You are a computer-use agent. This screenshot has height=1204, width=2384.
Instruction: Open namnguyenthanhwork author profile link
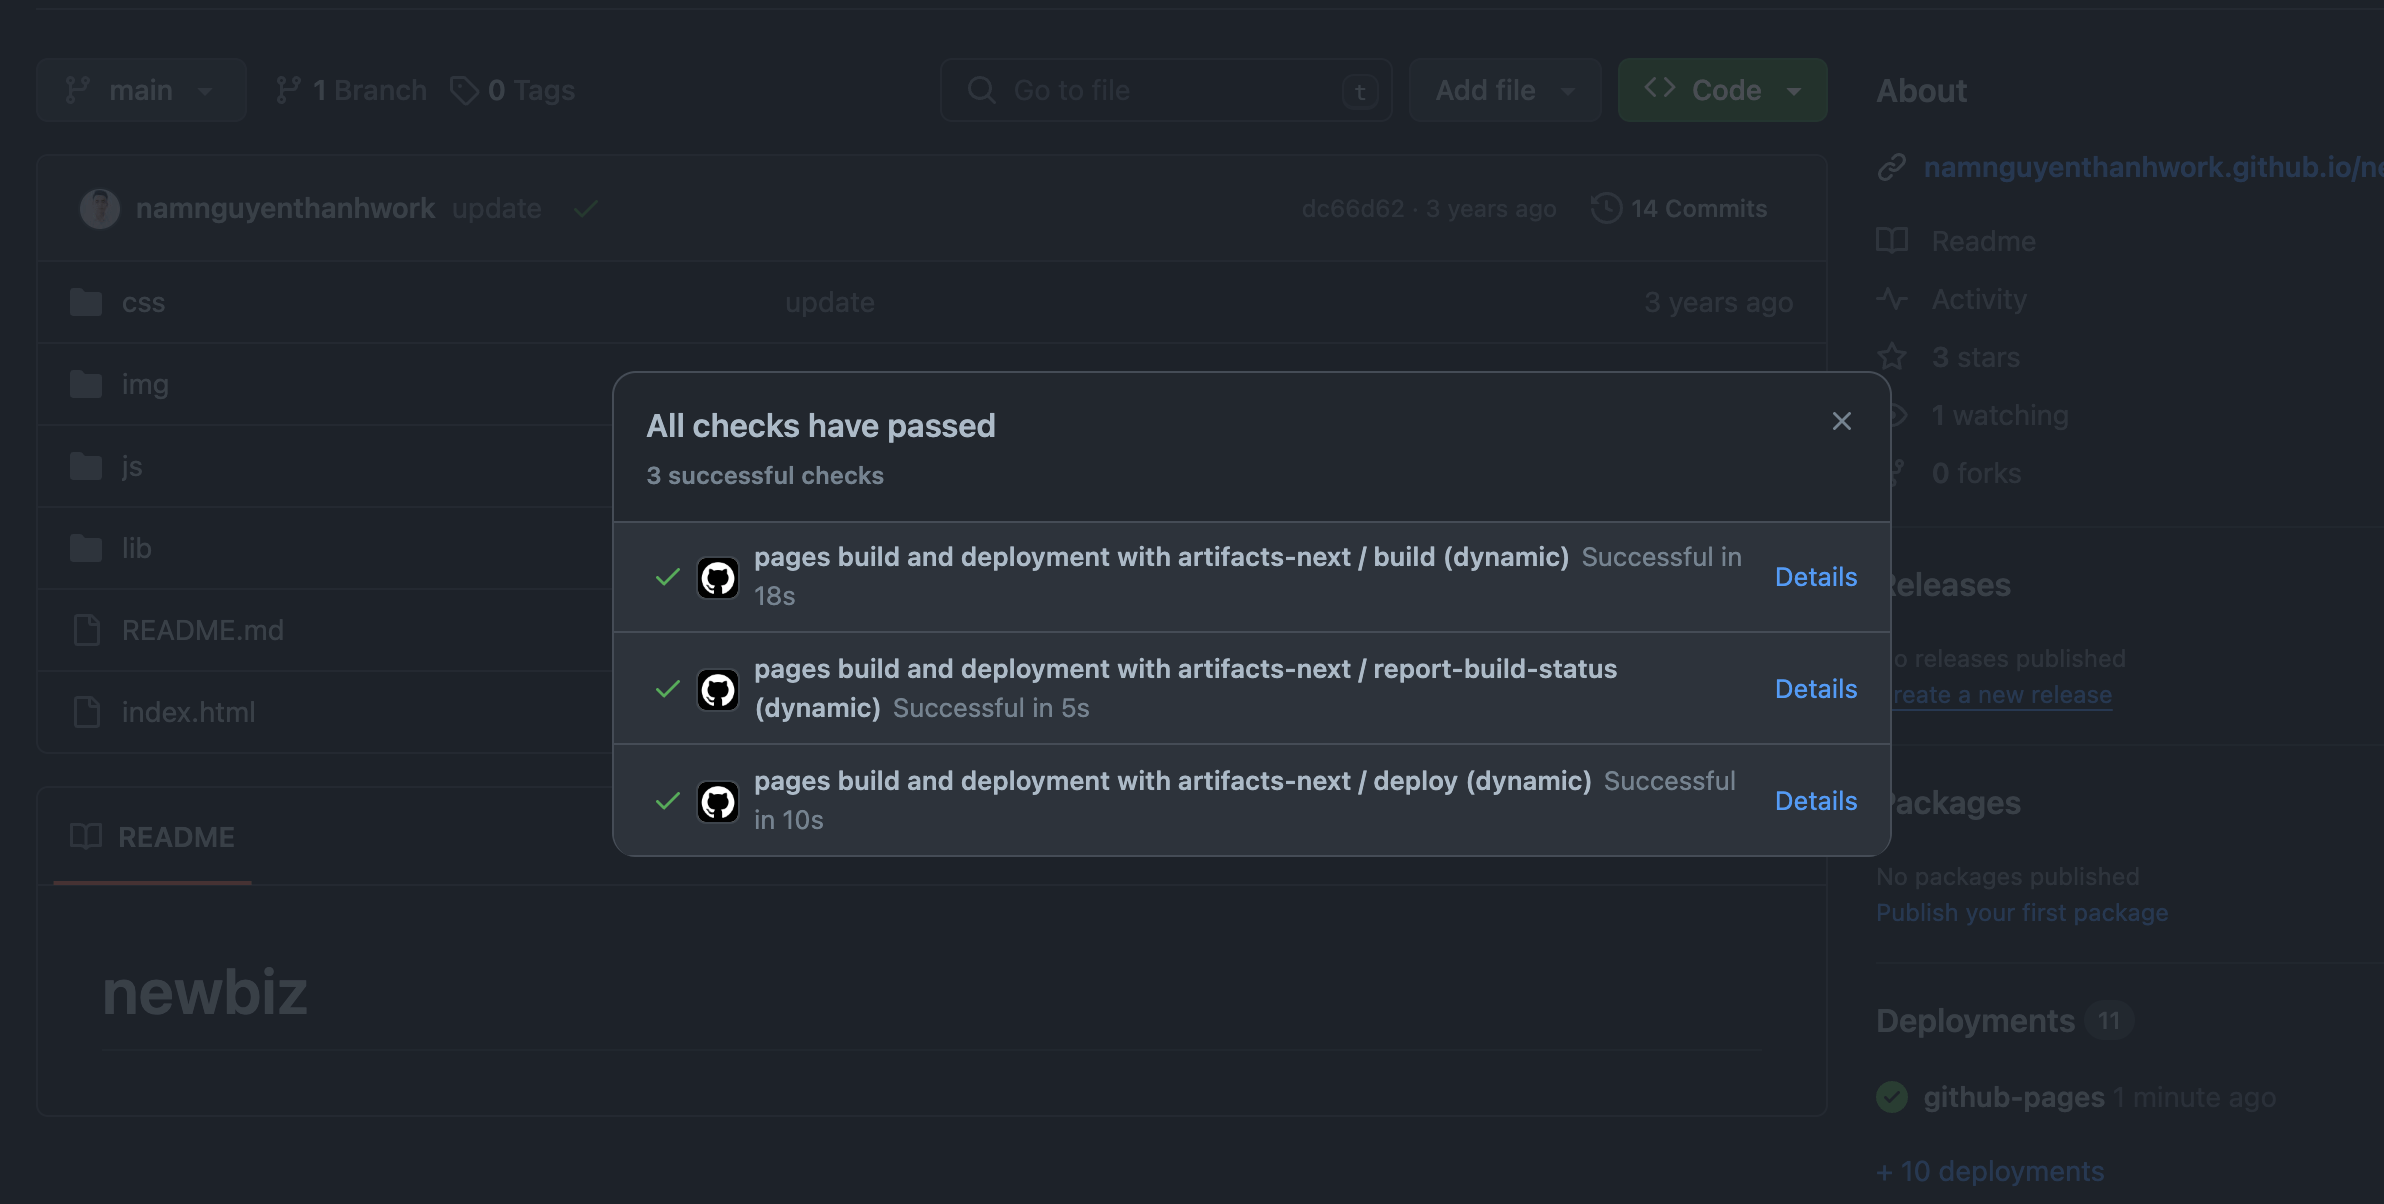pyautogui.click(x=285, y=208)
